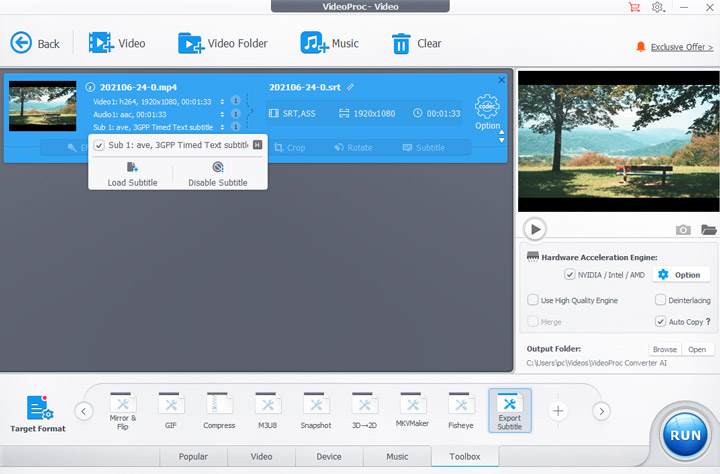Image resolution: width=720 pixels, height=474 pixels.
Task: Open hardware acceleration Option button
Action: click(680, 275)
